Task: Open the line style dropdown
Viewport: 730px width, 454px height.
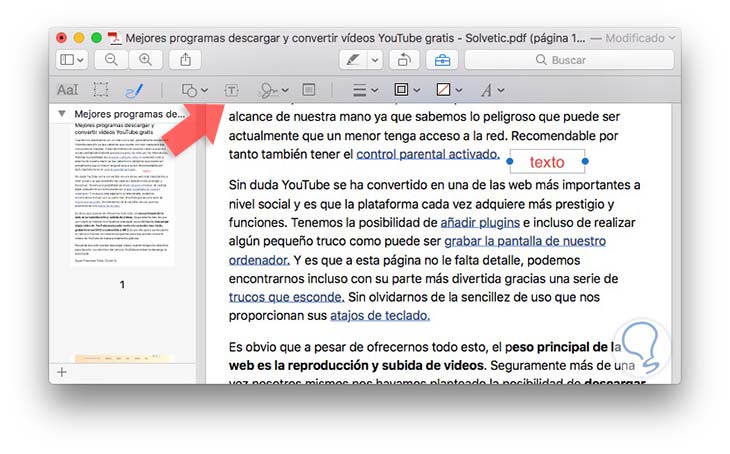Action: pyautogui.click(x=365, y=90)
